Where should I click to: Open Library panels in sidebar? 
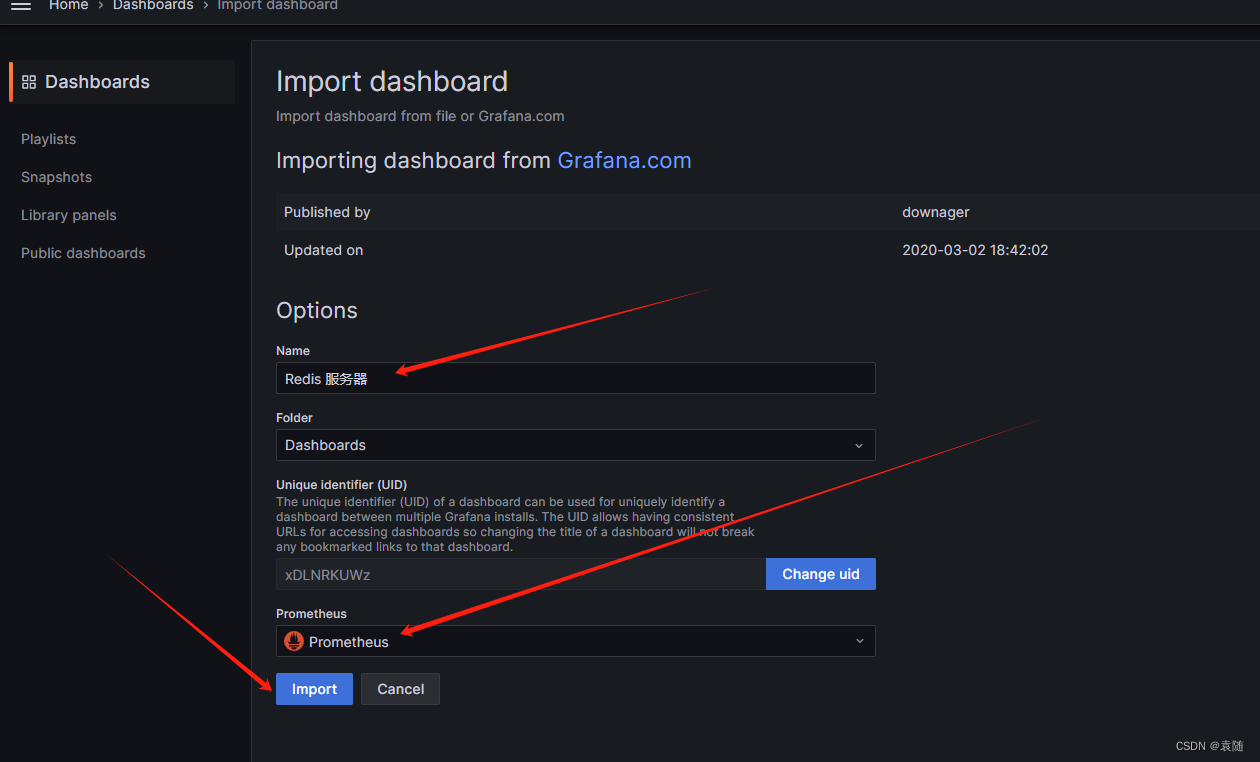click(68, 215)
